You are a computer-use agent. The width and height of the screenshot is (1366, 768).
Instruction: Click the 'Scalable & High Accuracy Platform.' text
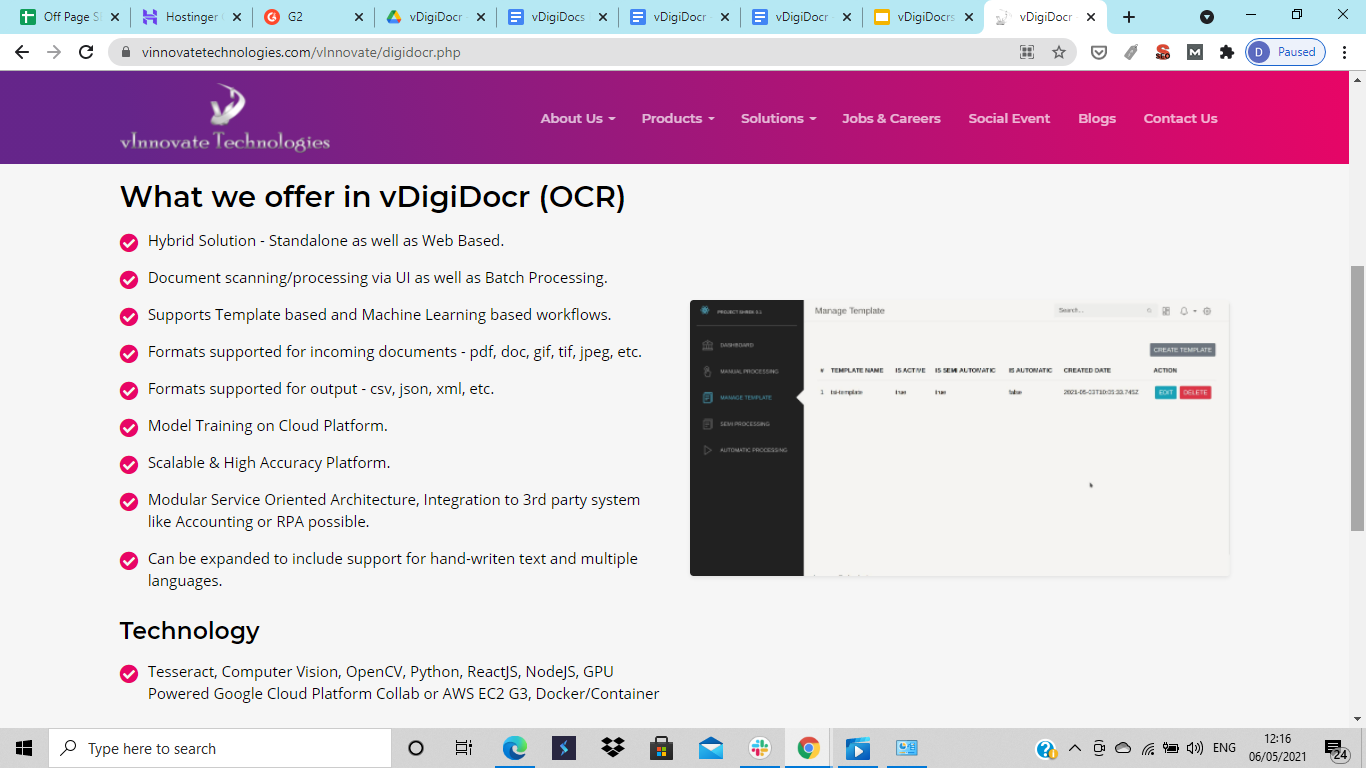(269, 463)
